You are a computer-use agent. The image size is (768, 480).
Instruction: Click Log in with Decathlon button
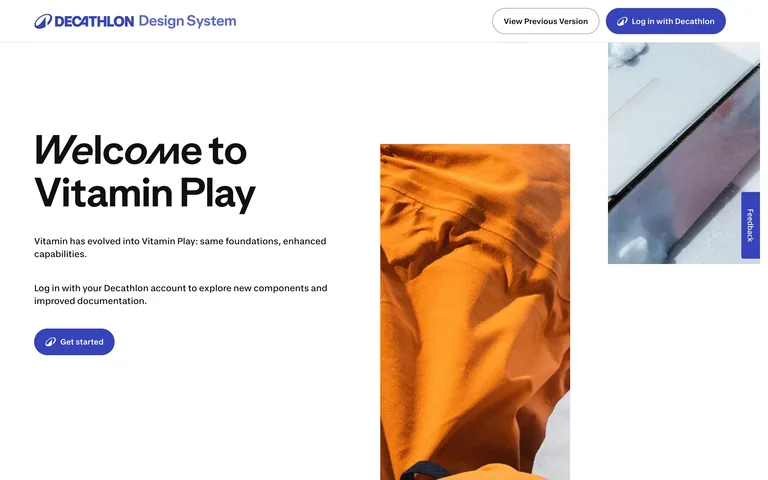666,21
